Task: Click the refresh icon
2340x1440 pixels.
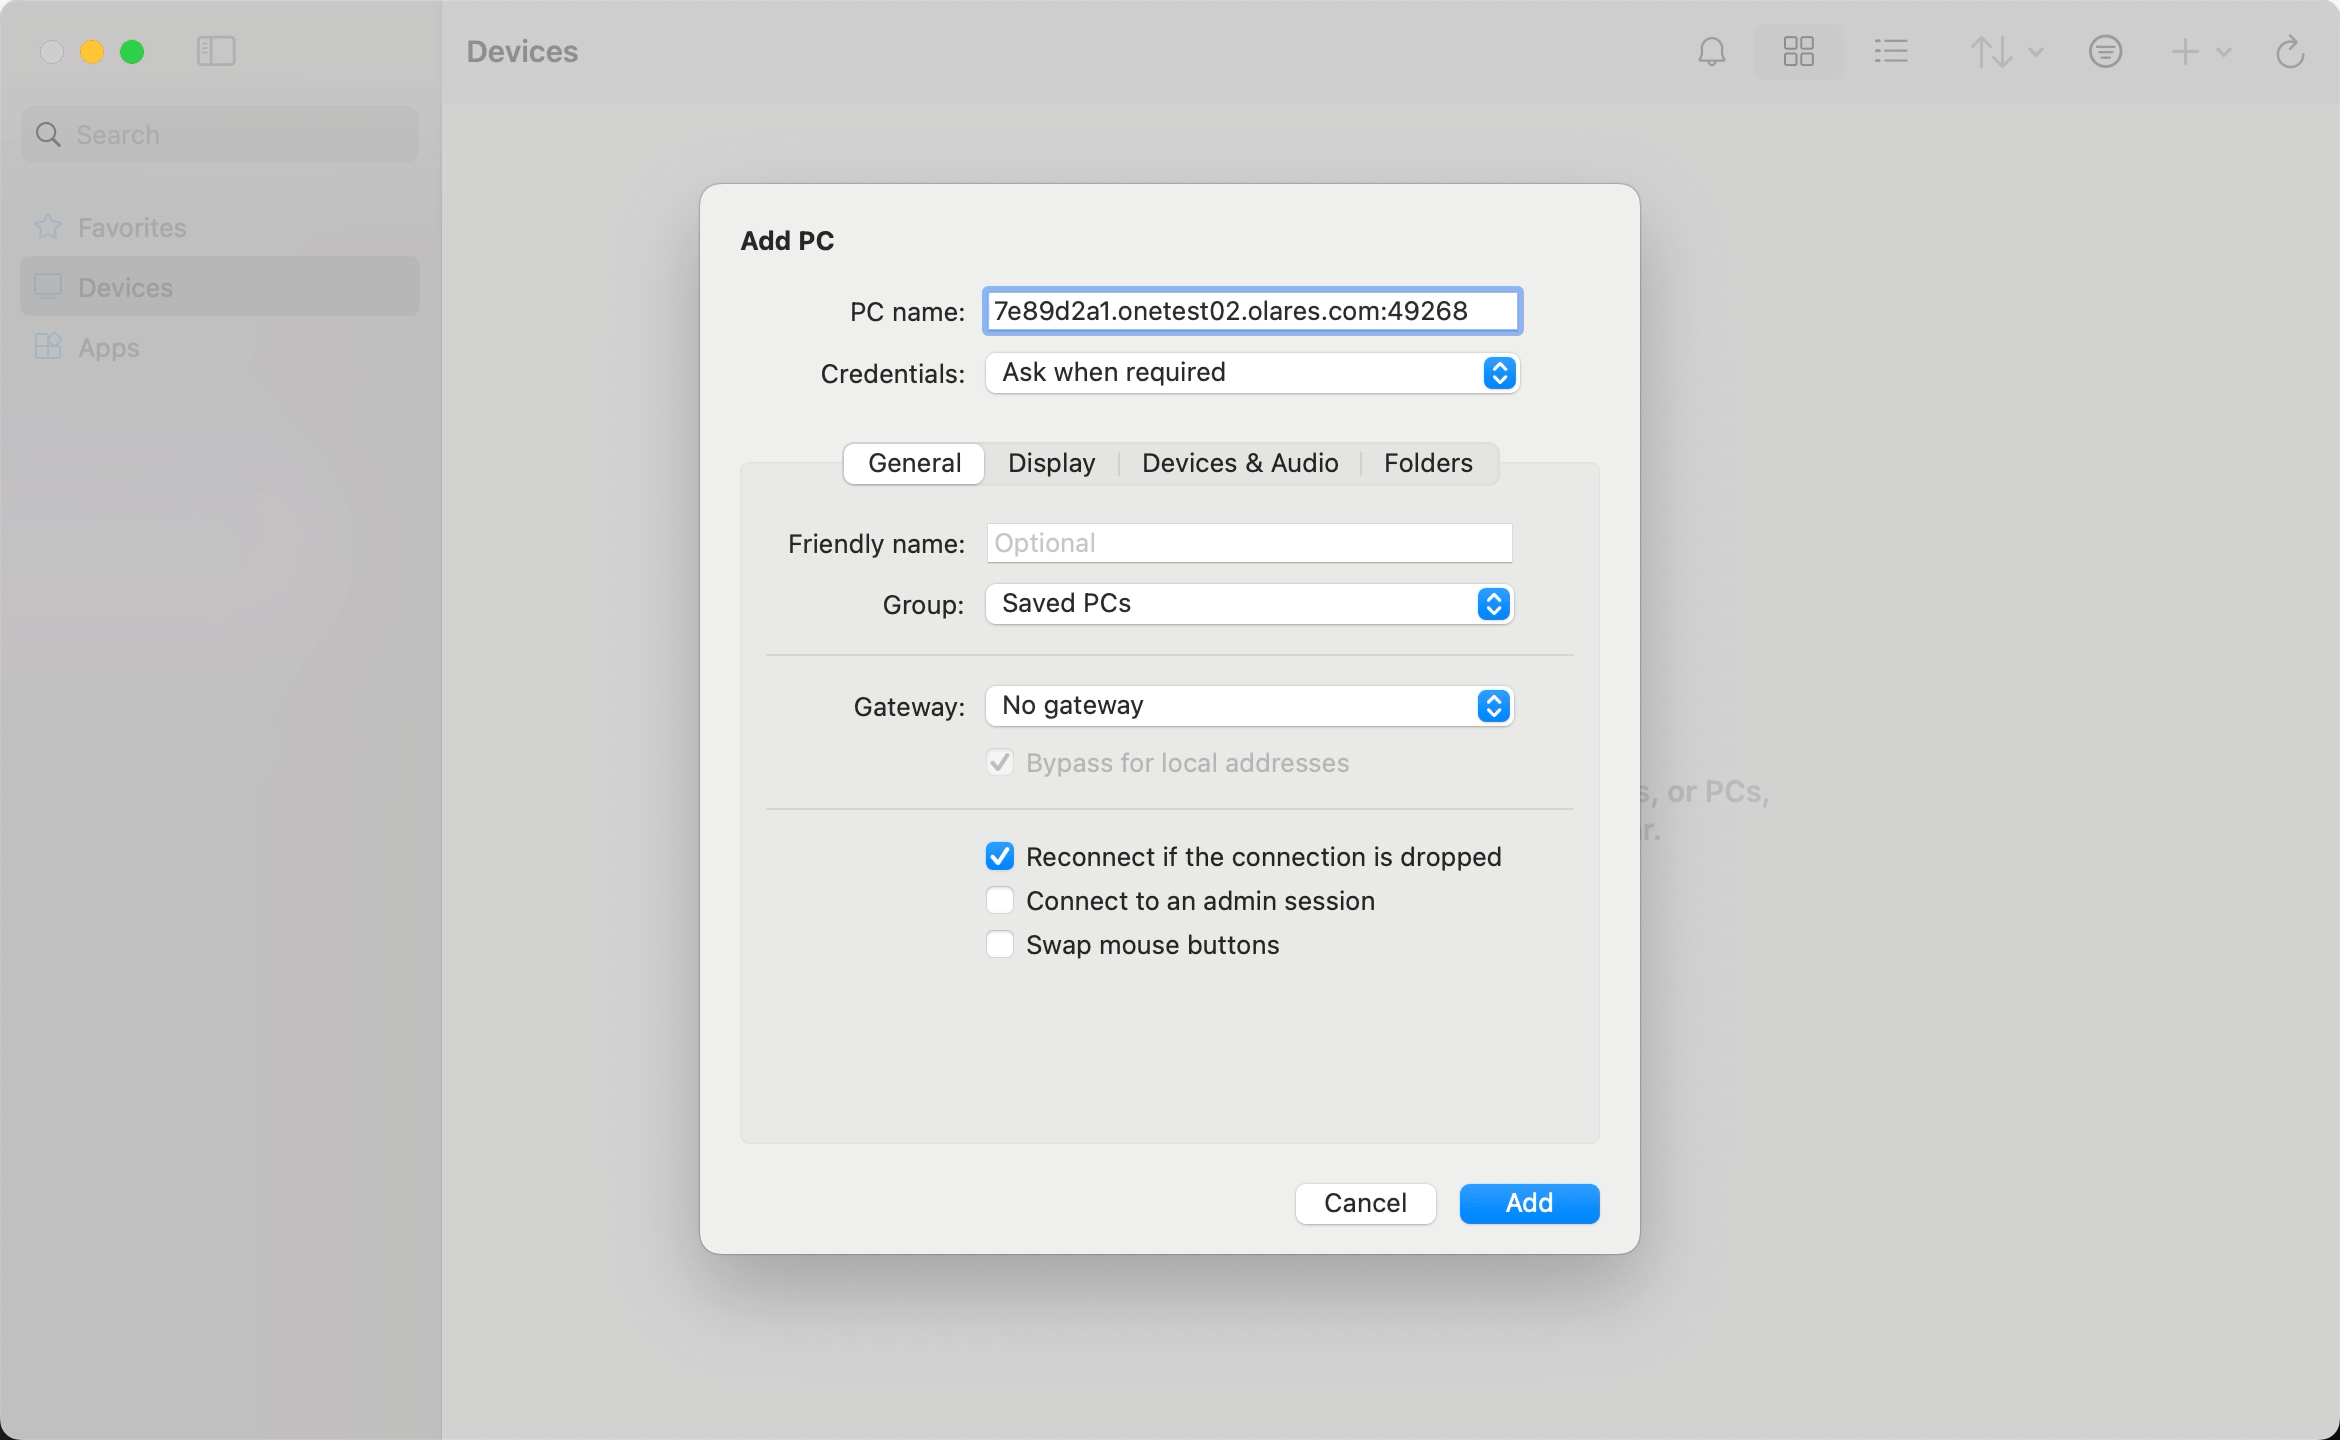Action: 2289,52
